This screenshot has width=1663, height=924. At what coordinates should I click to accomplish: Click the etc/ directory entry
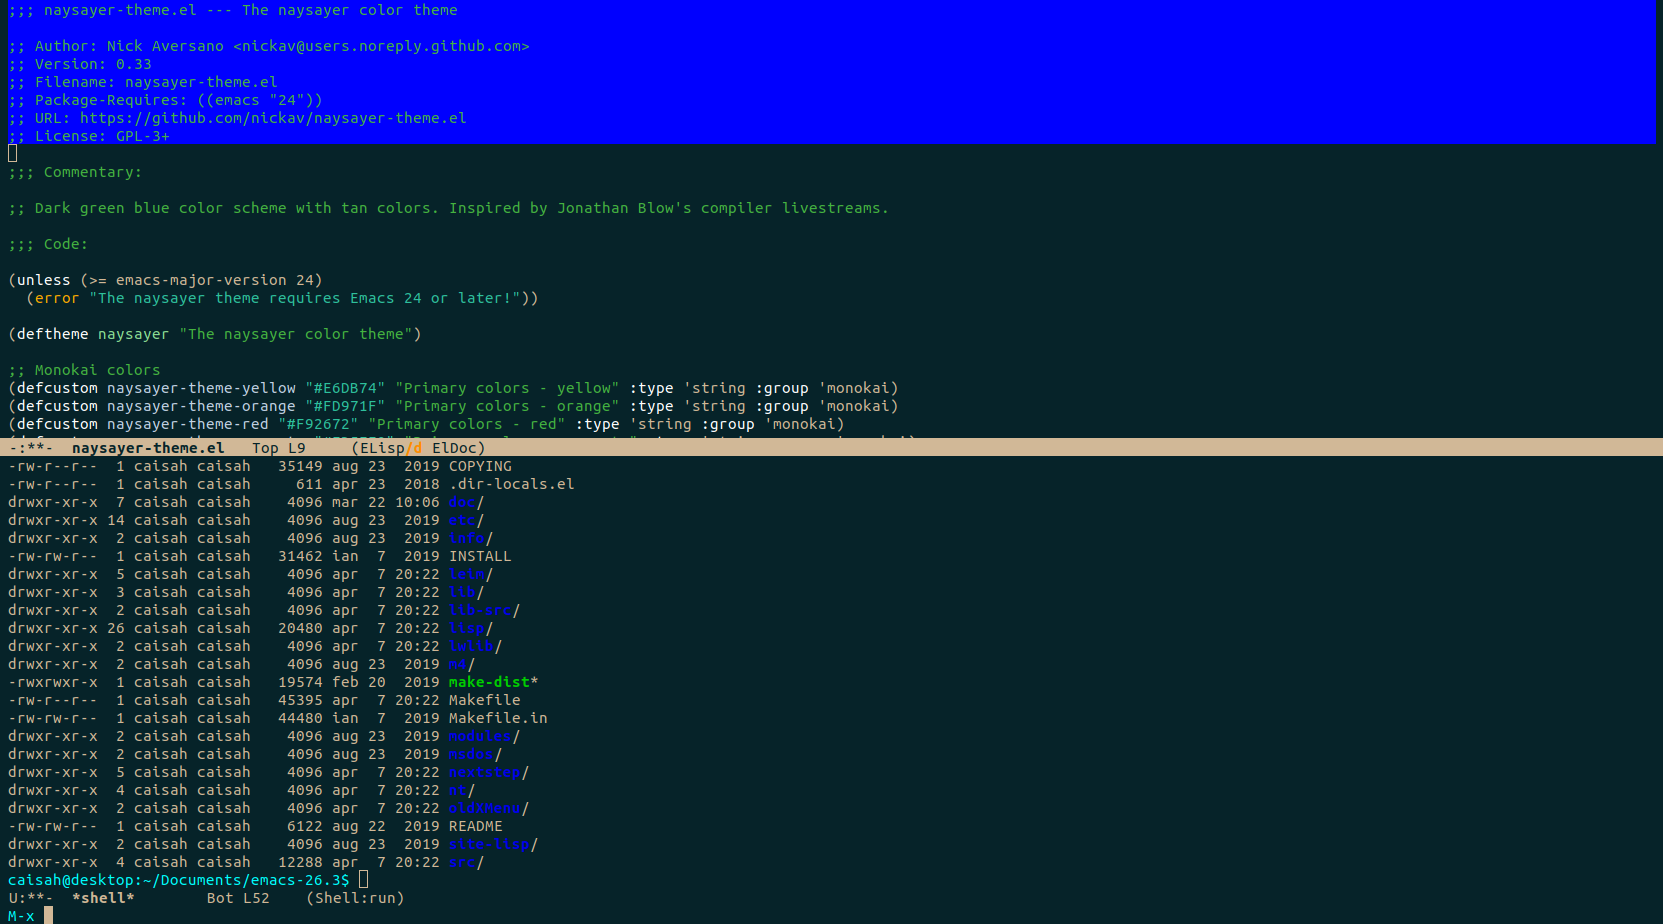[x=466, y=520]
